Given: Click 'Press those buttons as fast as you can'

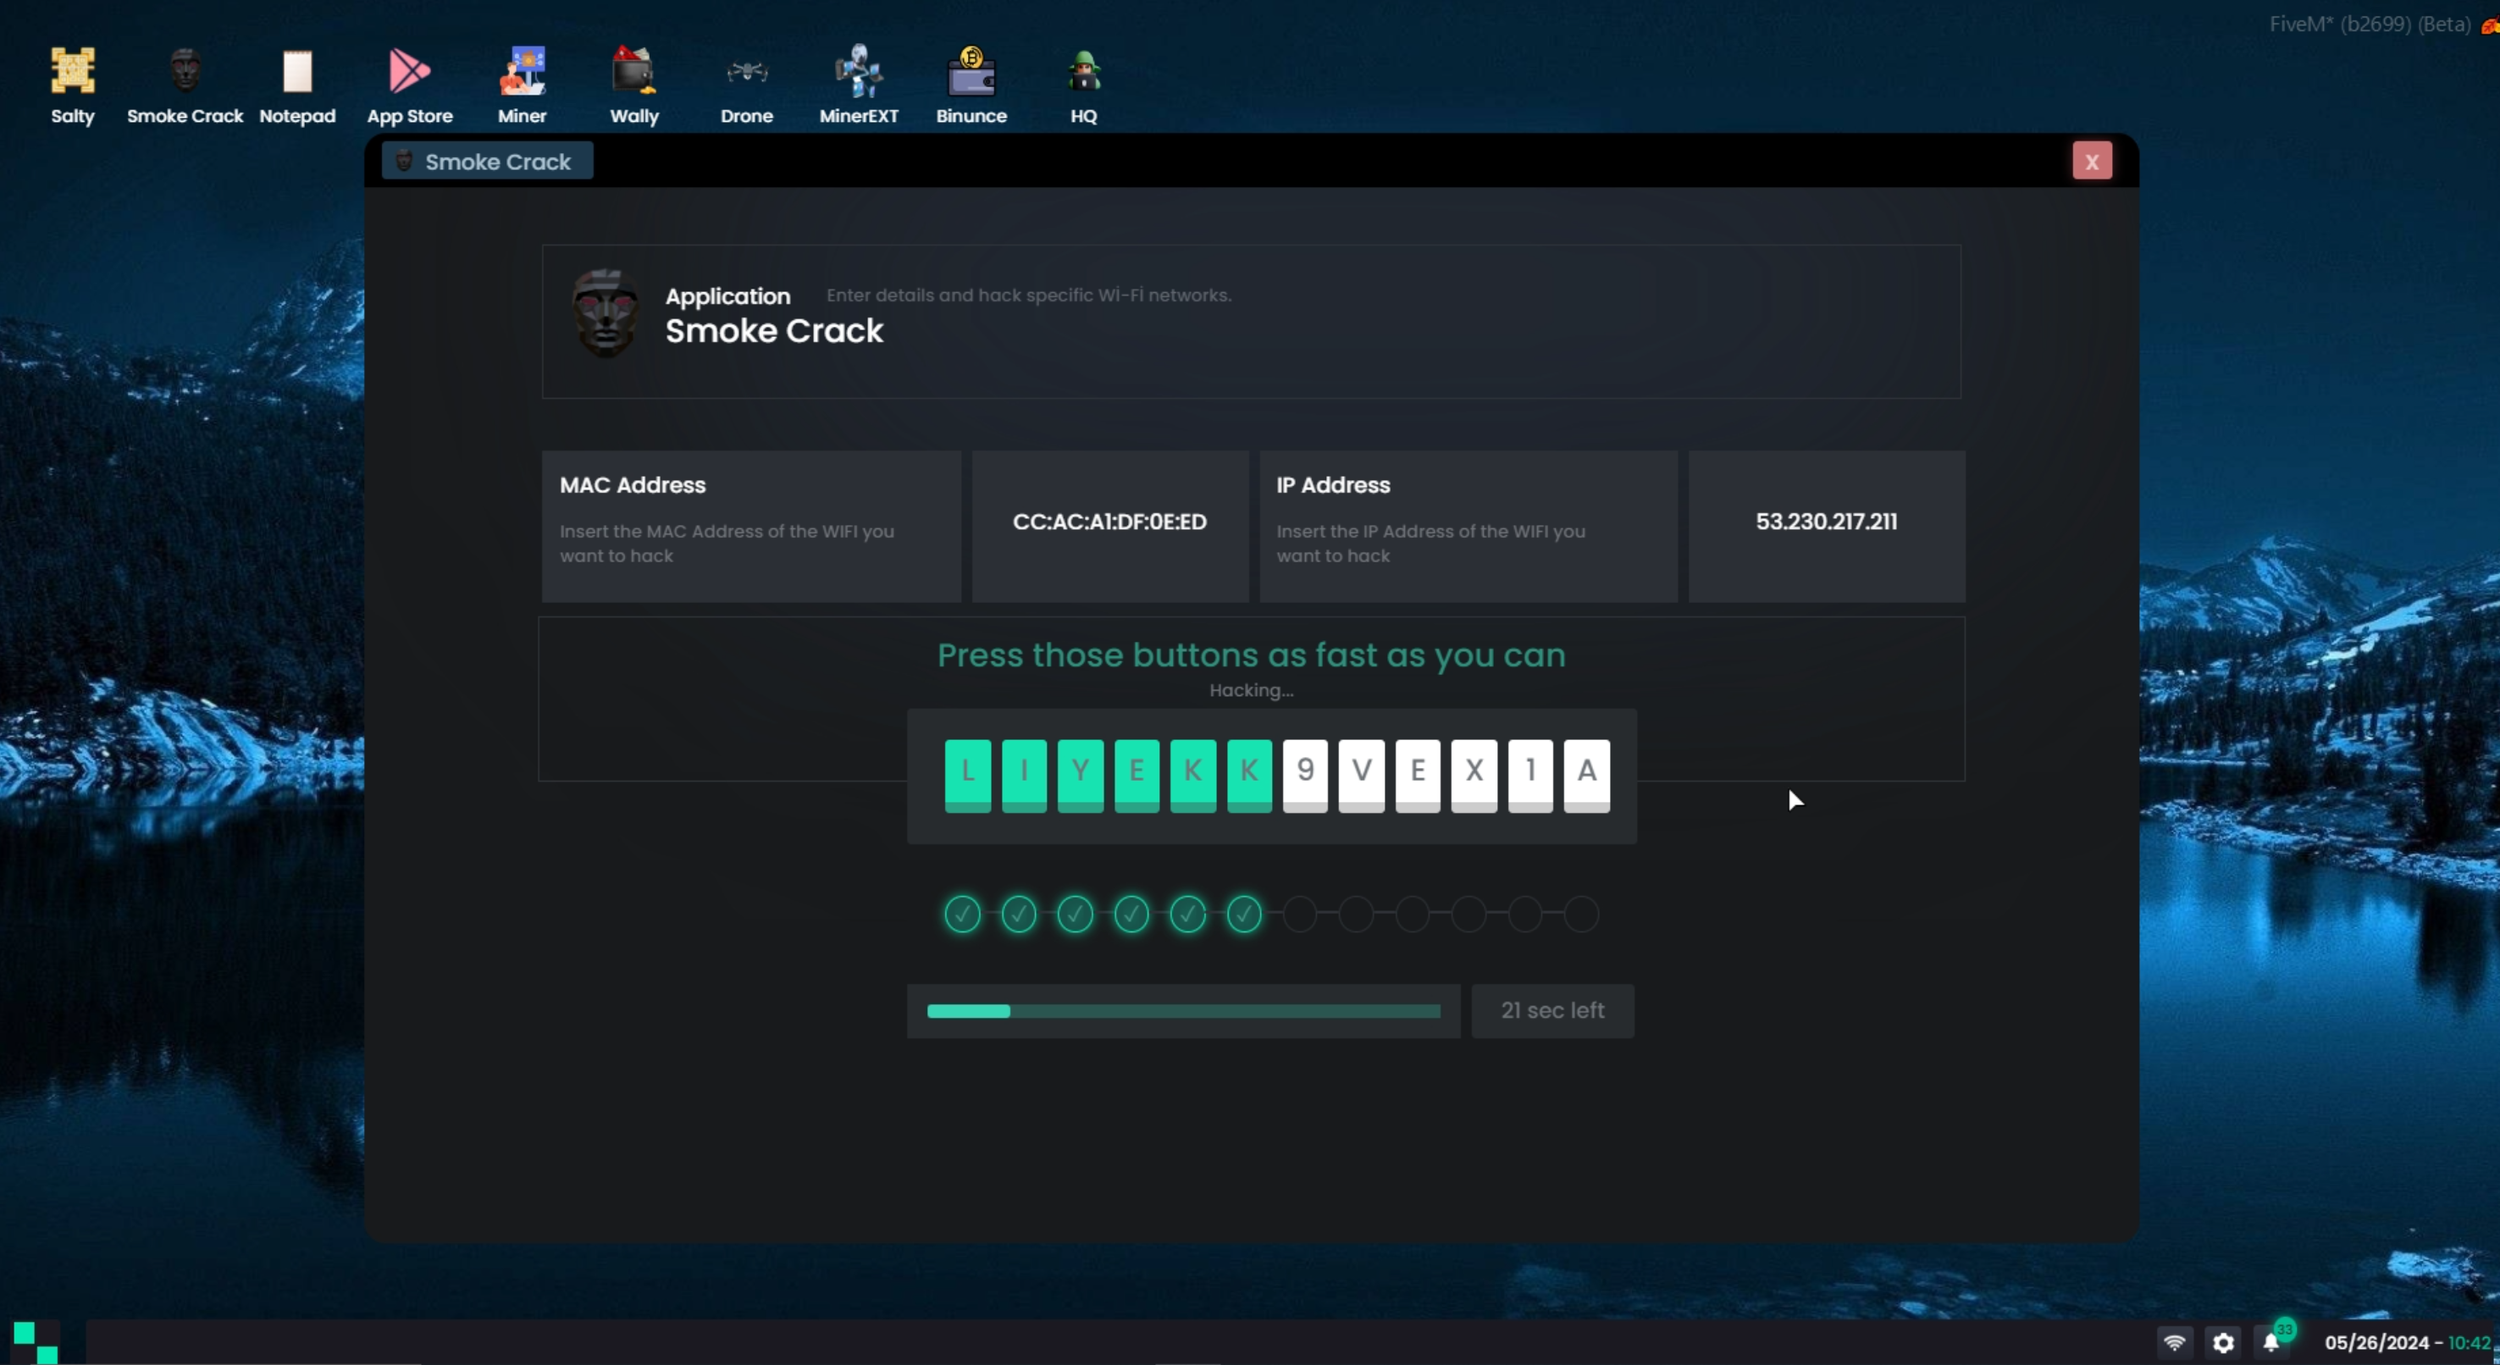Looking at the screenshot, I should tap(1251, 655).
